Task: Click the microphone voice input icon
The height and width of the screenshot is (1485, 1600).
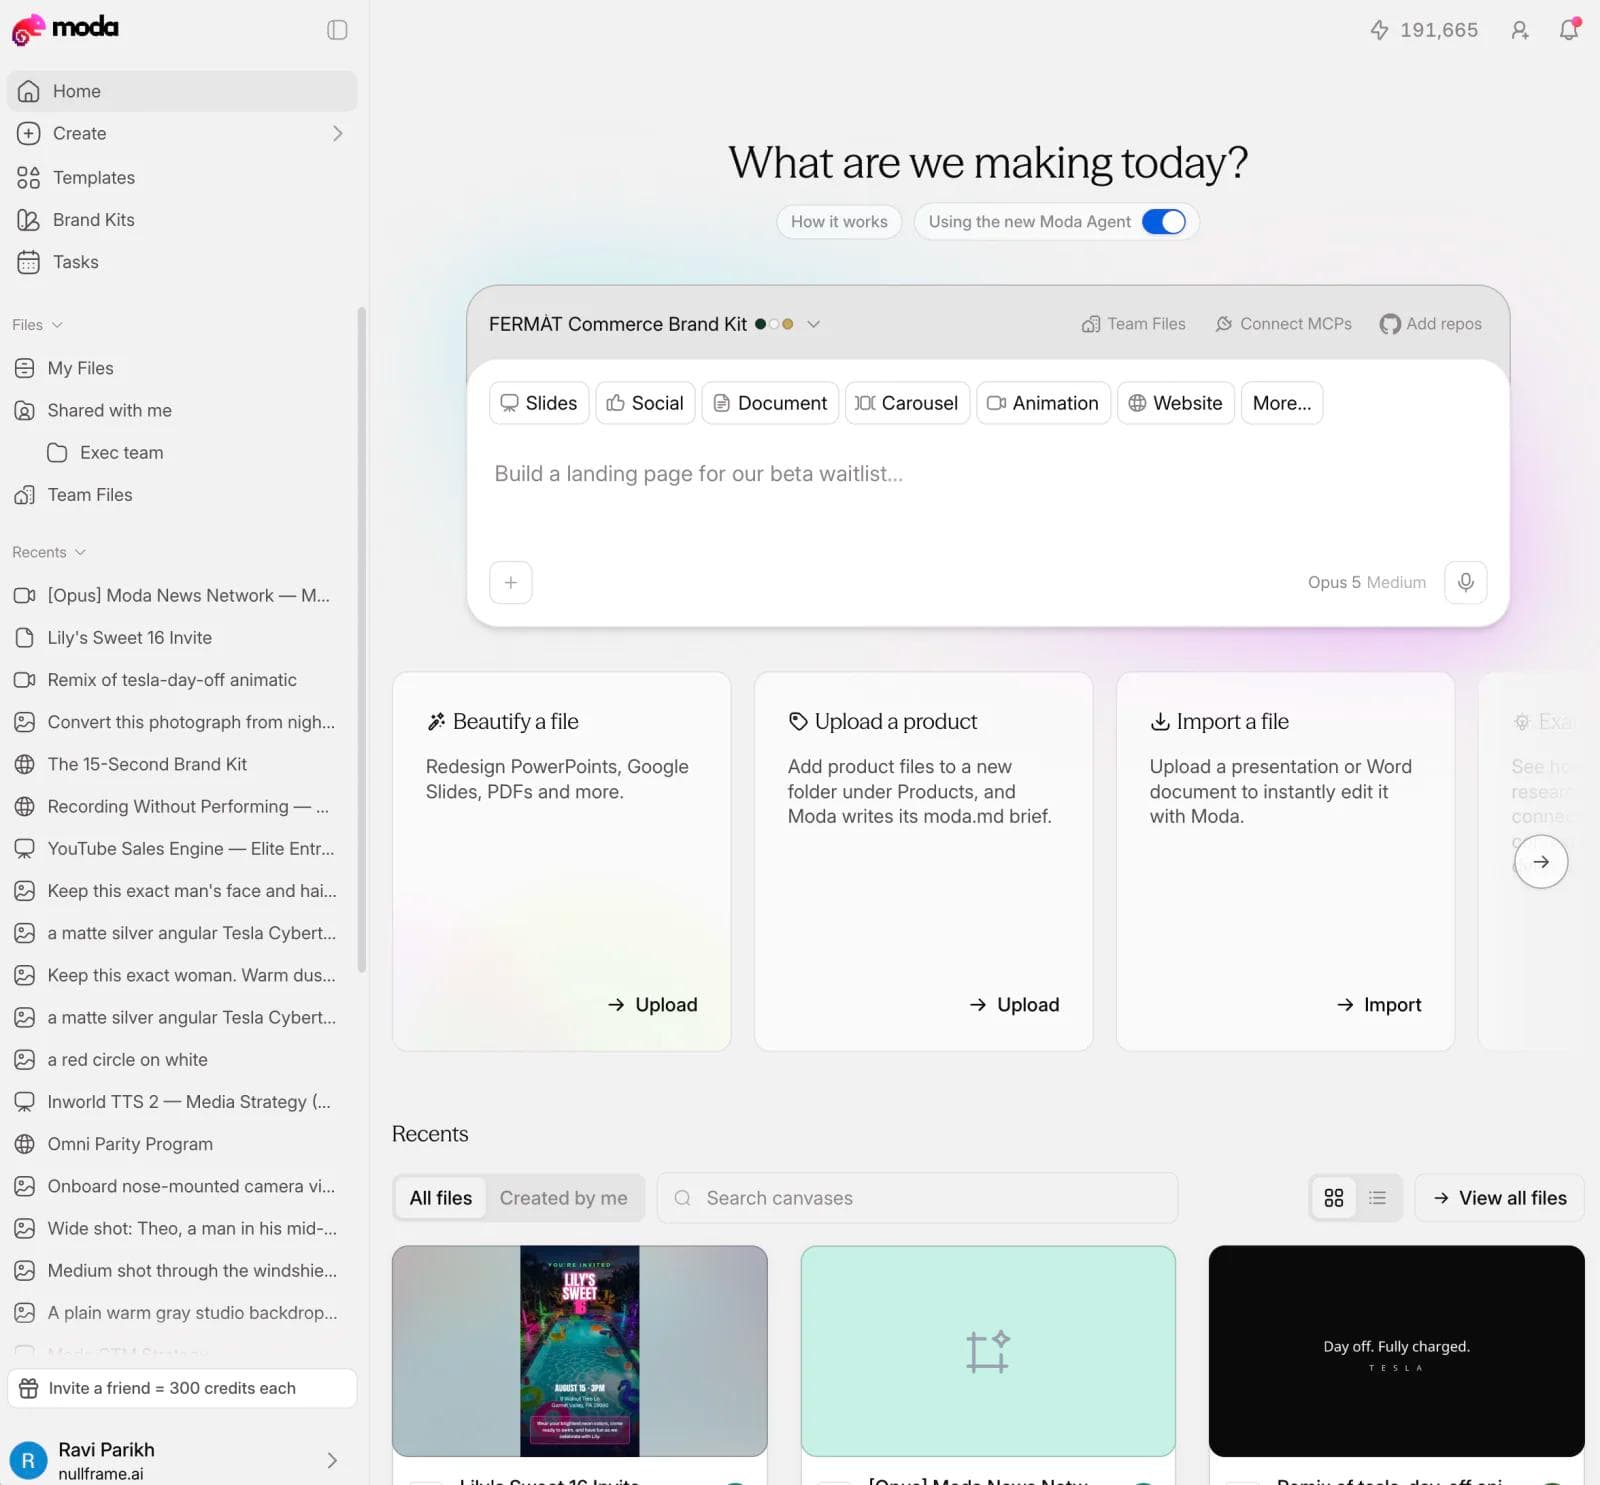Action: [x=1466, y=582]
